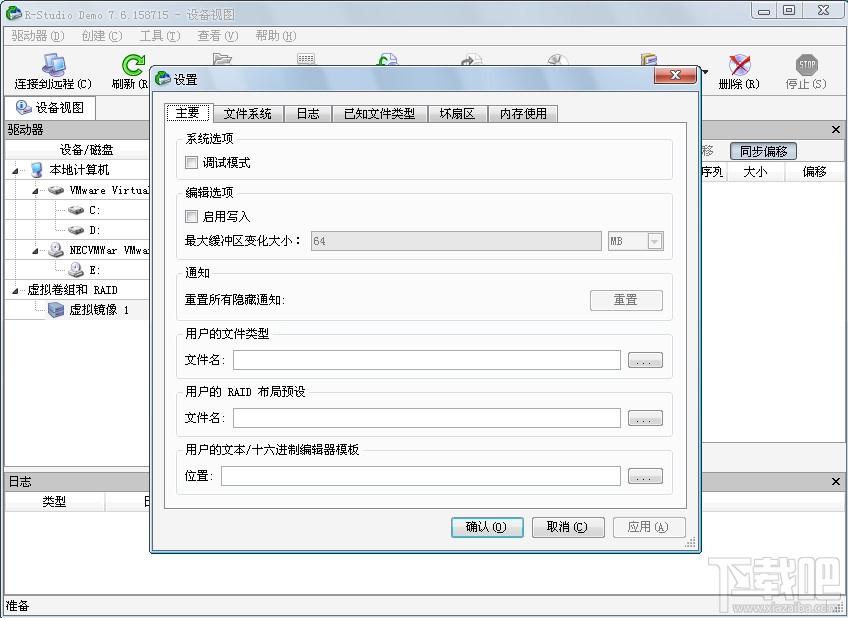Viewport: 848px width, 618px height.
Task: Click the Settings dialog title icon
Action: coord(162,79)
